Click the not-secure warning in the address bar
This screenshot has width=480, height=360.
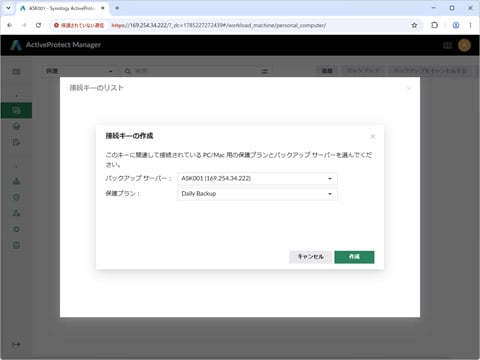[x=79, y=25]
